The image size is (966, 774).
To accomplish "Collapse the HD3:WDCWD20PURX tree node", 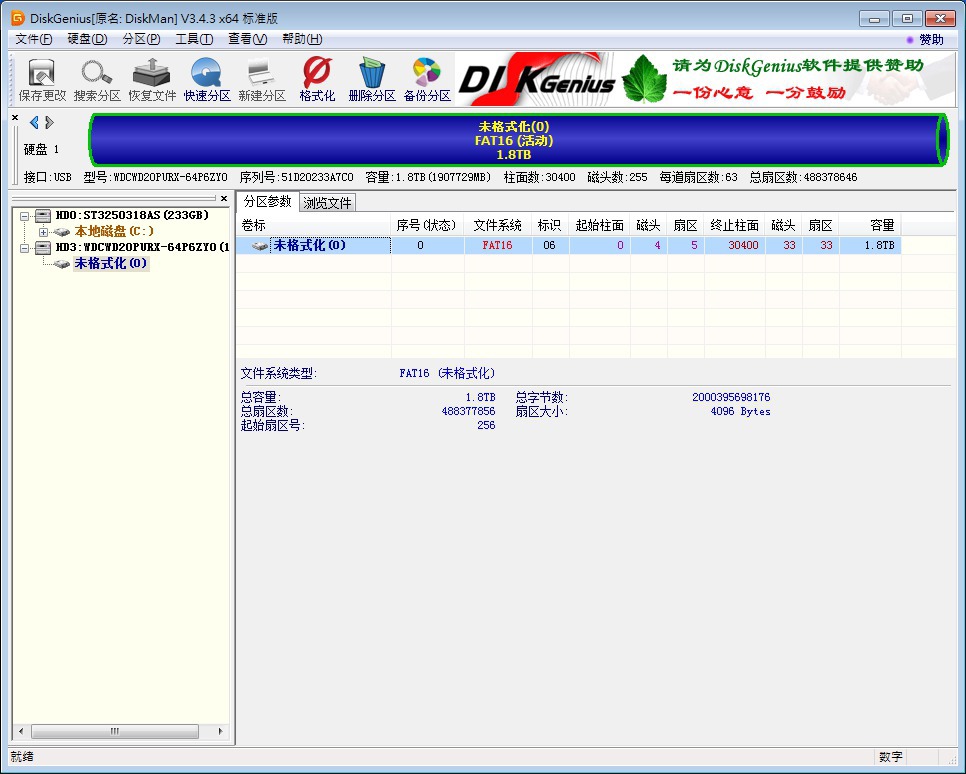I will [24, 248].
